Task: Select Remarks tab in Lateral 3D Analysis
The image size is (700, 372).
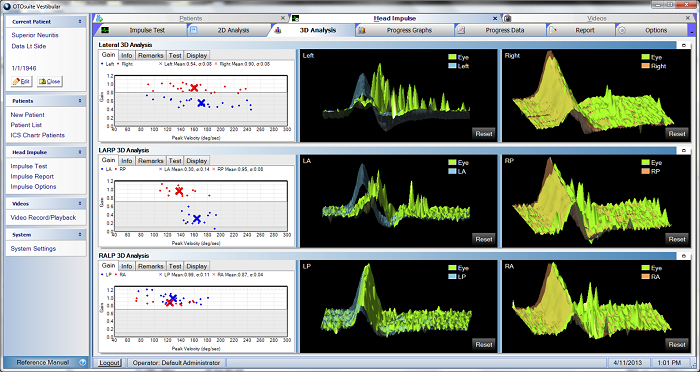Action: (150, 55)
